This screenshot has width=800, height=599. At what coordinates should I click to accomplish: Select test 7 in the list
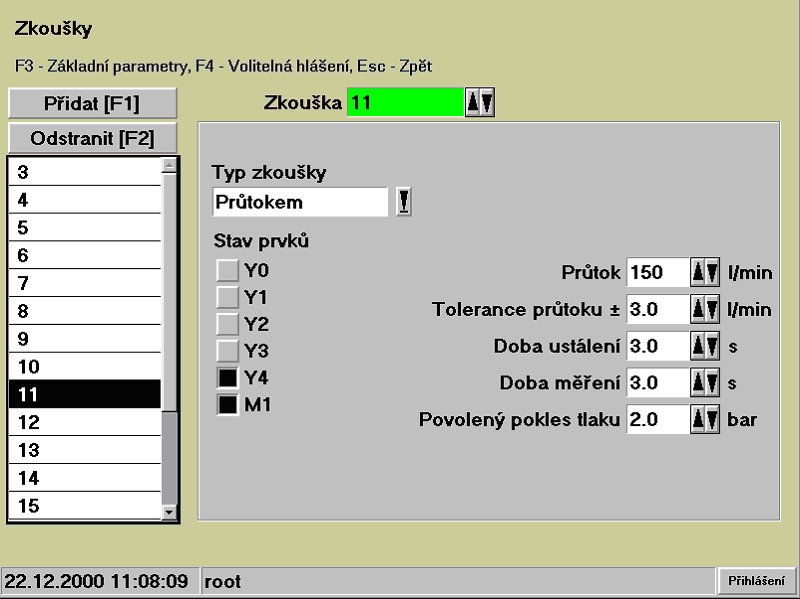84,283
